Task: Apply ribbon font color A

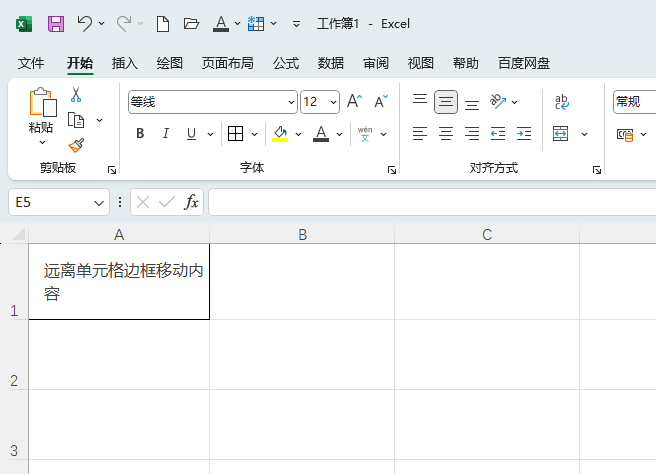Action: pos(321,134)
